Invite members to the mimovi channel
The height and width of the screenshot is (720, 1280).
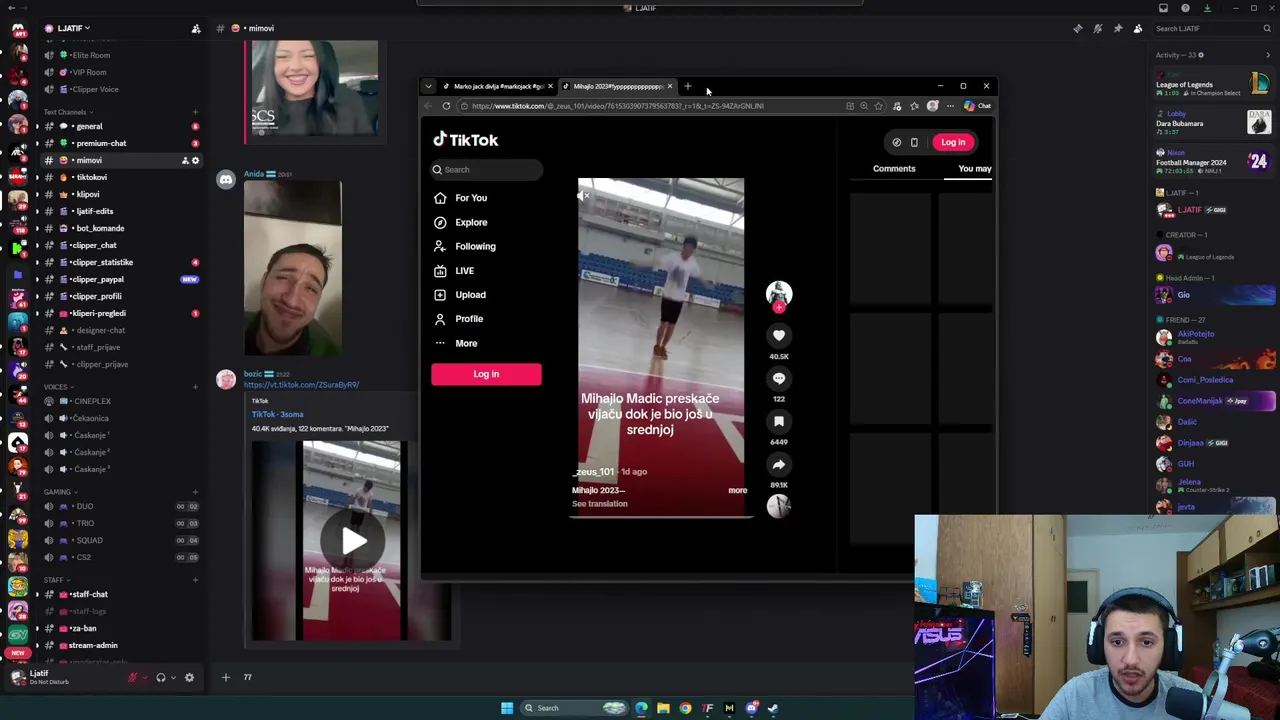[x=185, y=160]
